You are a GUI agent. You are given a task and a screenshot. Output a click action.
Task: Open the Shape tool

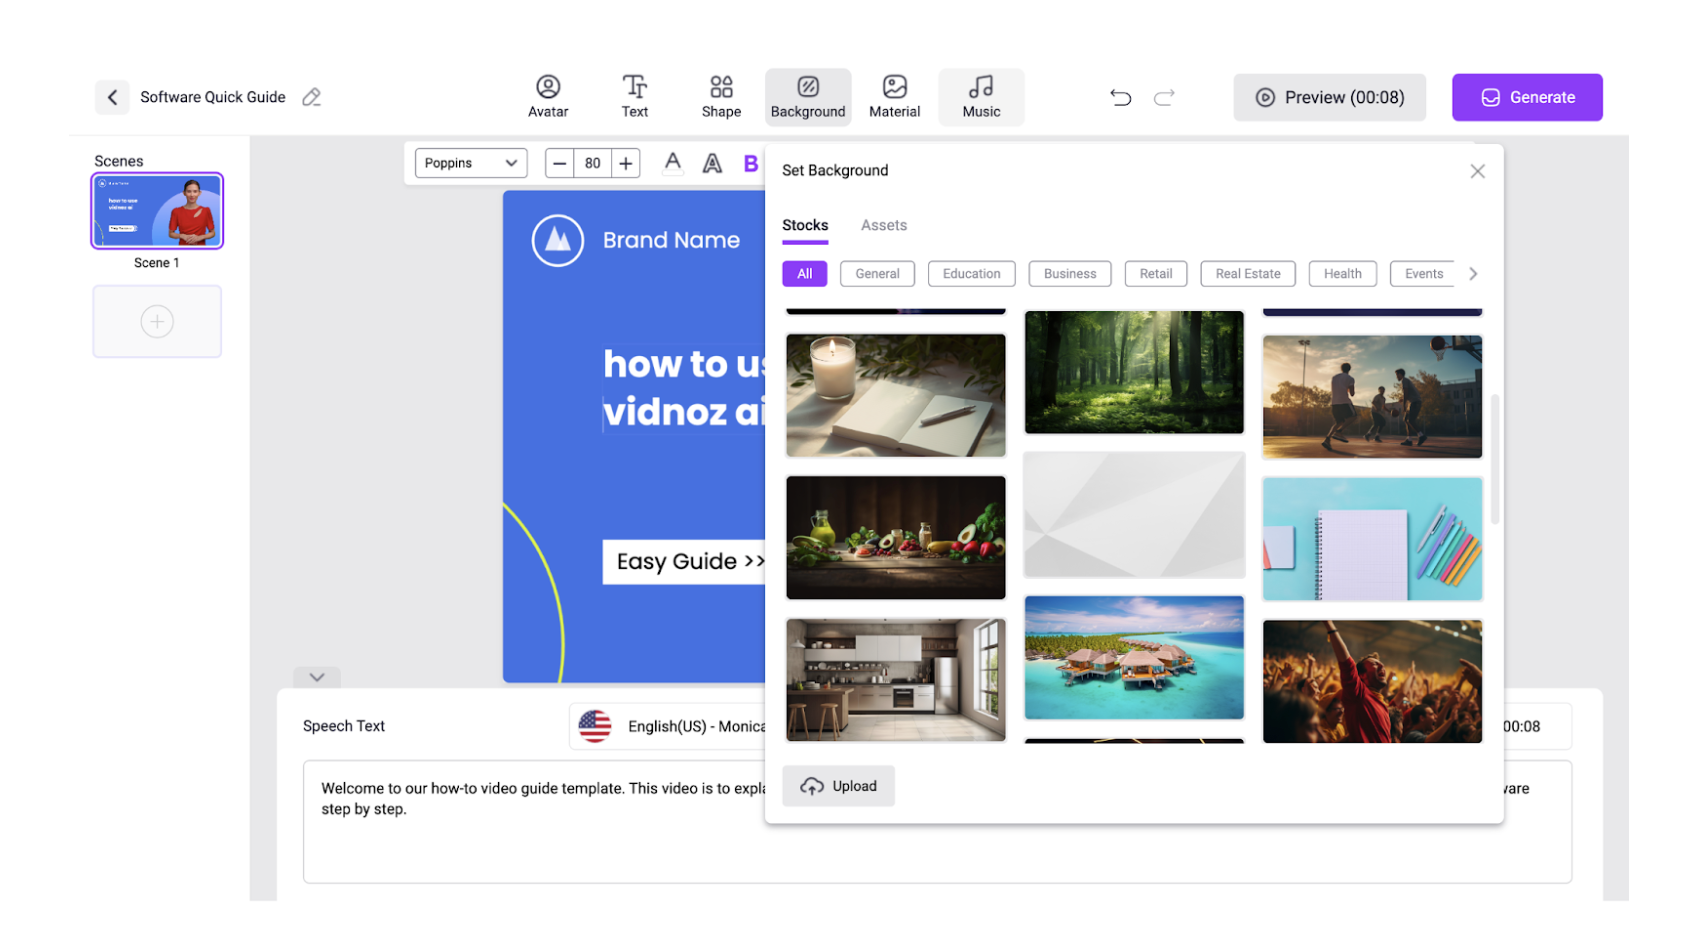coord(721,97)
